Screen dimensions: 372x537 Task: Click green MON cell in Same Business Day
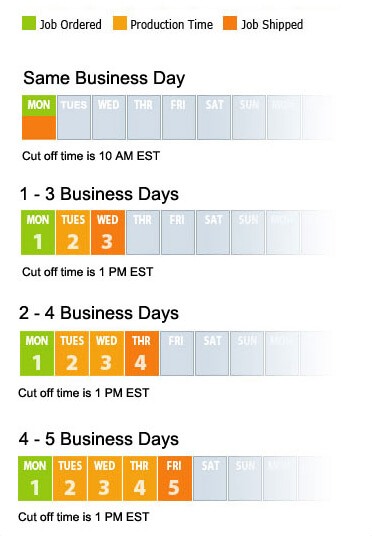tap(39, 105)
